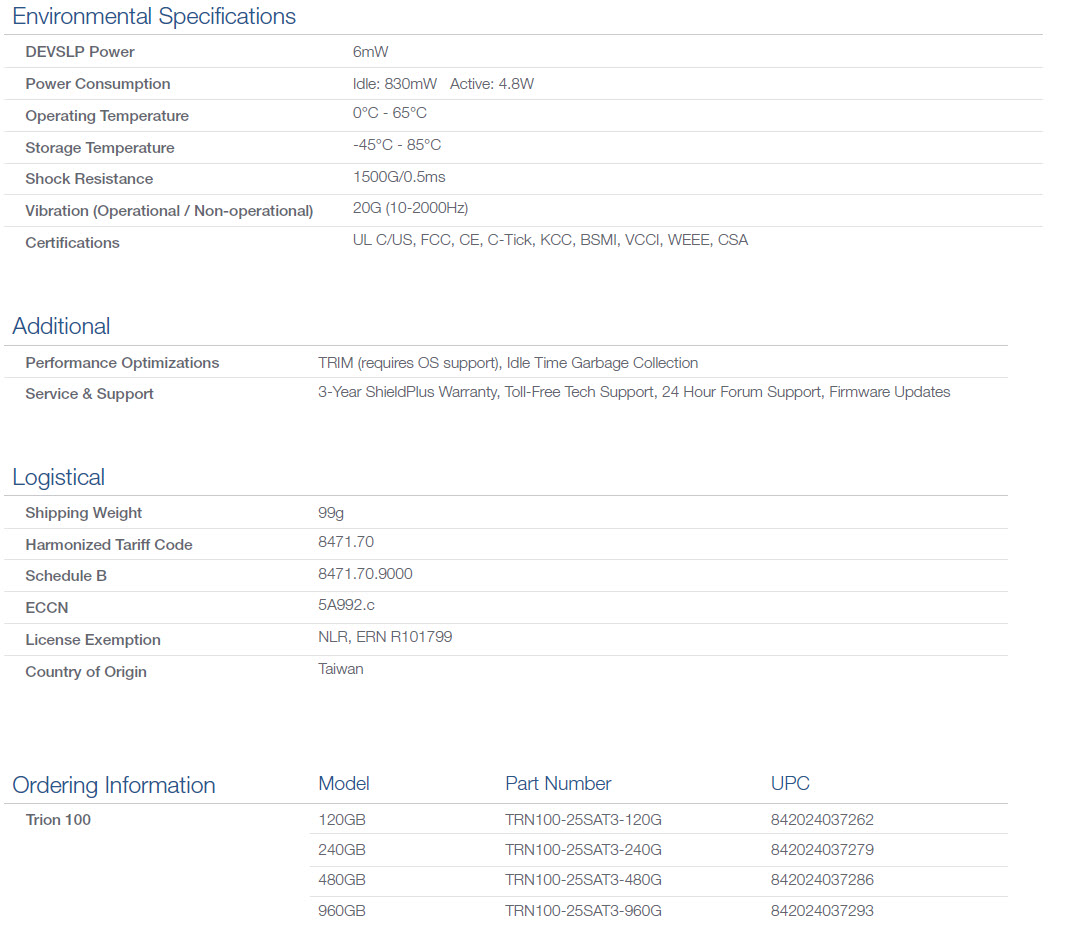Click the Logistical section heading

(58, 477)
